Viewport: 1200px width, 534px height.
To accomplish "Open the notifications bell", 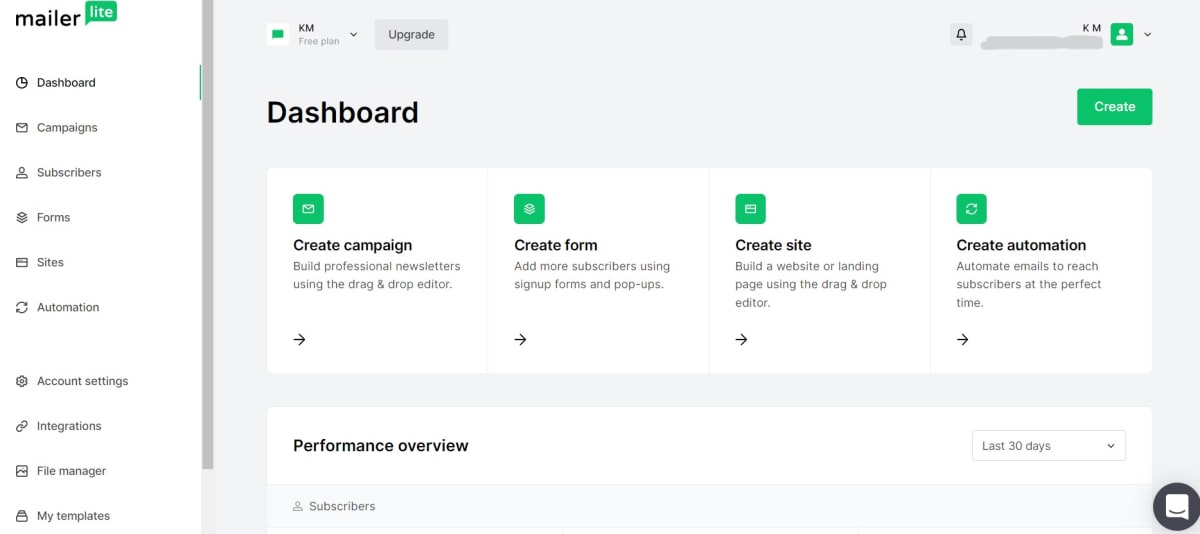I will pyautogui.click(x=961, y=35).
